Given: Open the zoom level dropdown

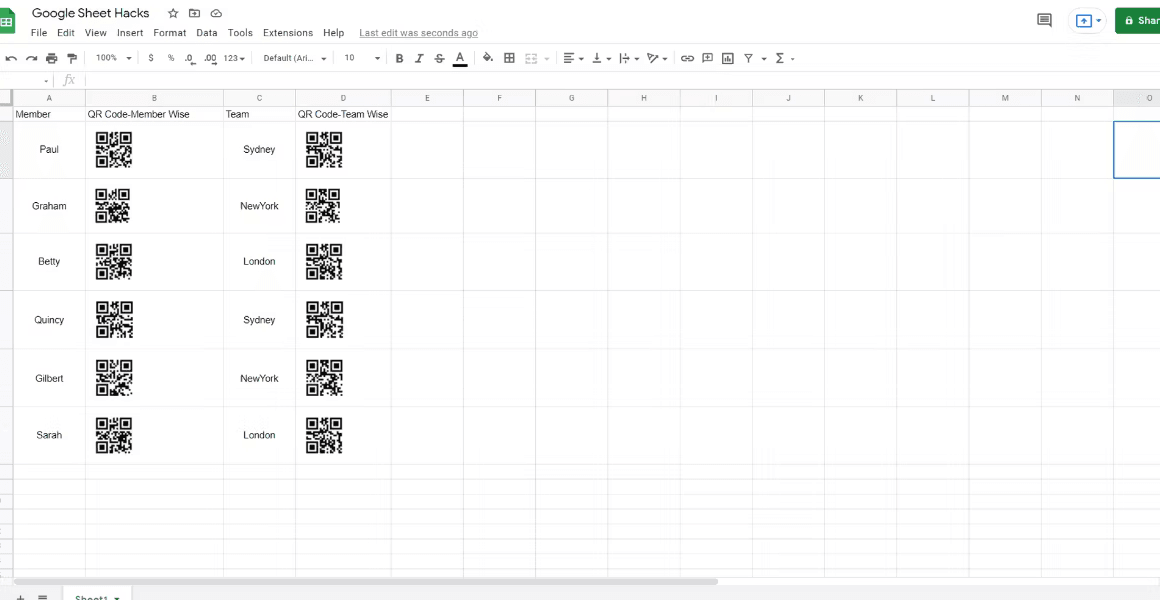Looking at the screenshot, I should (x=113, y=58).
